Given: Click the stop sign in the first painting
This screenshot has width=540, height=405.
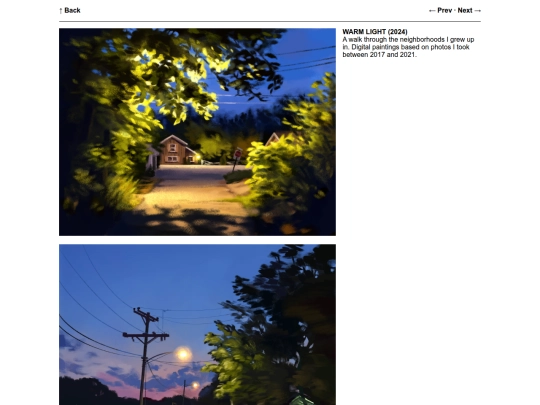Looking at the screenshot, I should (238, 154).
